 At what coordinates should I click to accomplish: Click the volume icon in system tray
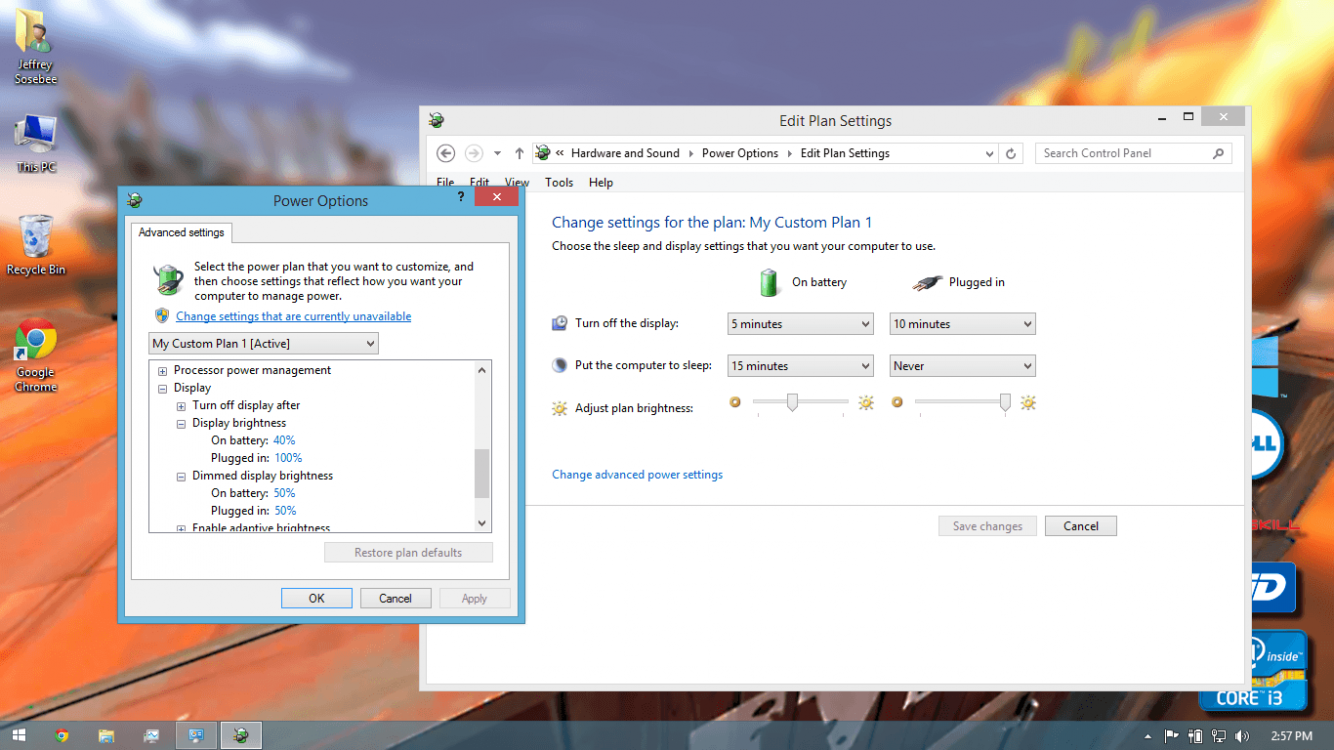tap(1242, 736)
